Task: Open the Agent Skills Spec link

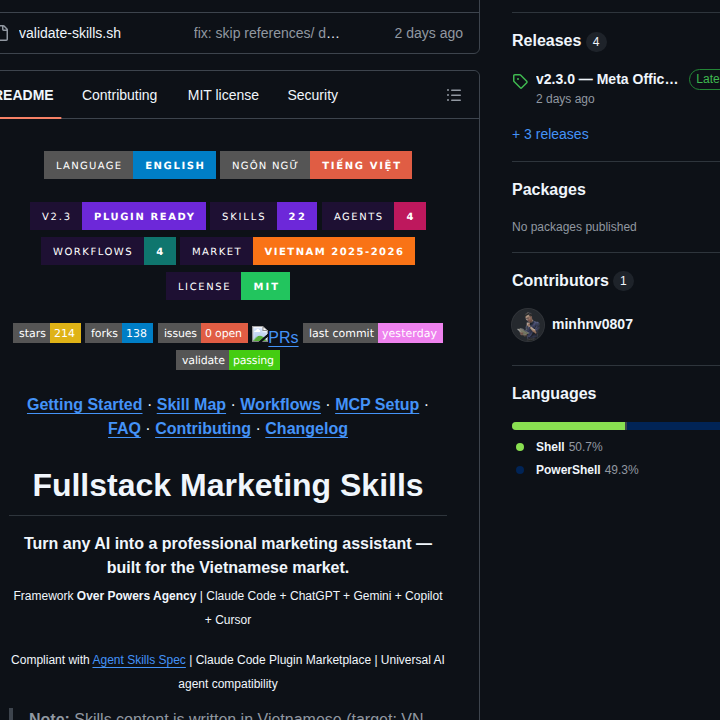Action: pos(139,660)
